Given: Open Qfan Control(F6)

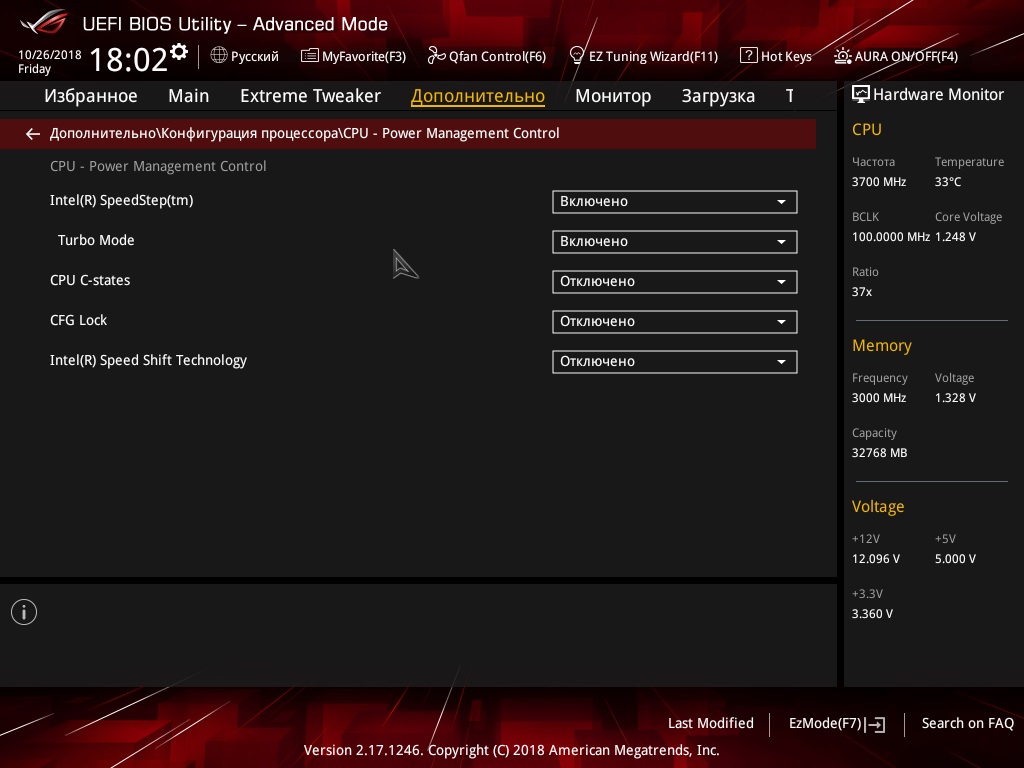Looking at the screenshot, I should point(487,56).
